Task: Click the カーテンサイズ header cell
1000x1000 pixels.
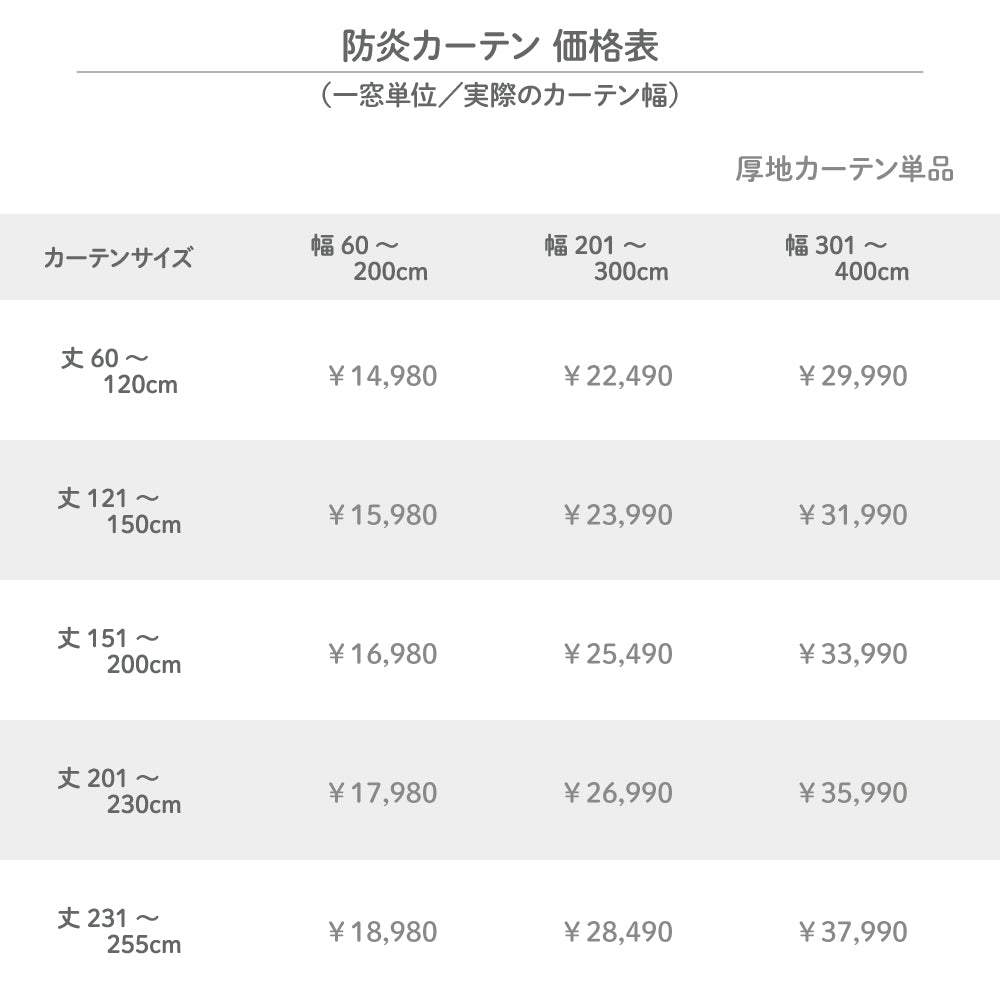Action: pyautogui.click(x=118, y=258)
